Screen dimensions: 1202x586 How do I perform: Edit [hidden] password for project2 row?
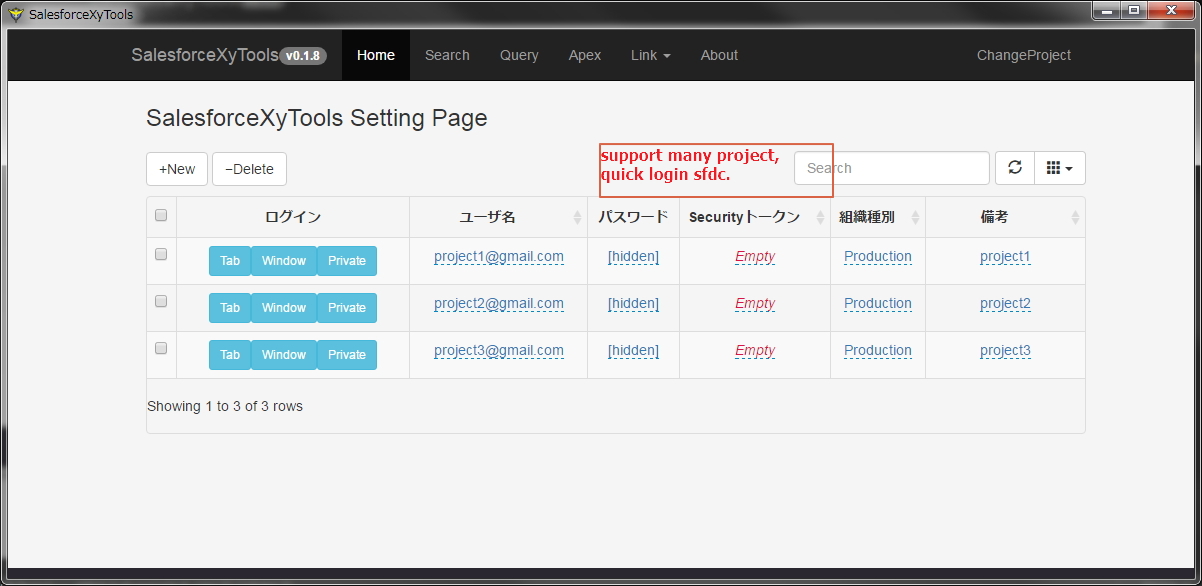(x=633, y=304)
